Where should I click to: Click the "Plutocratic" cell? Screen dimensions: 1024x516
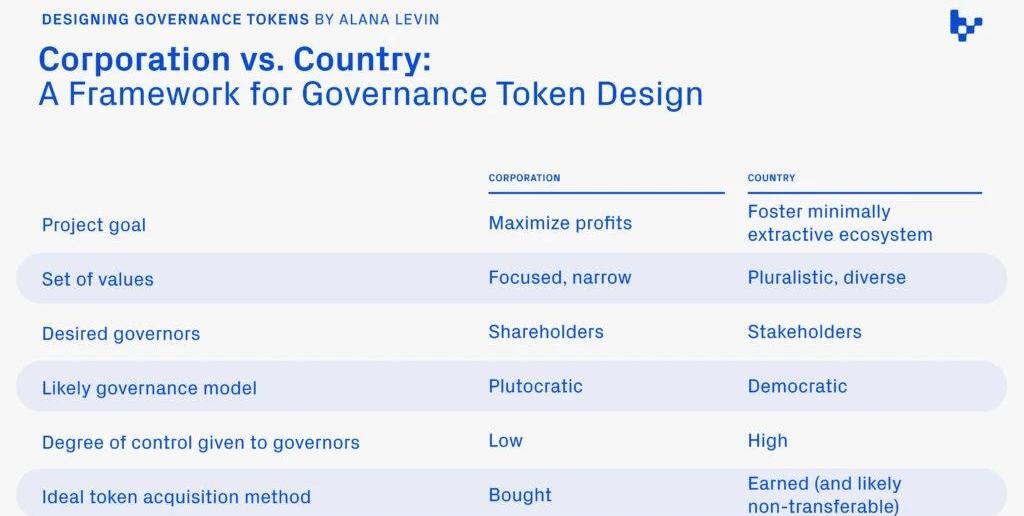(x=535, y=386)
